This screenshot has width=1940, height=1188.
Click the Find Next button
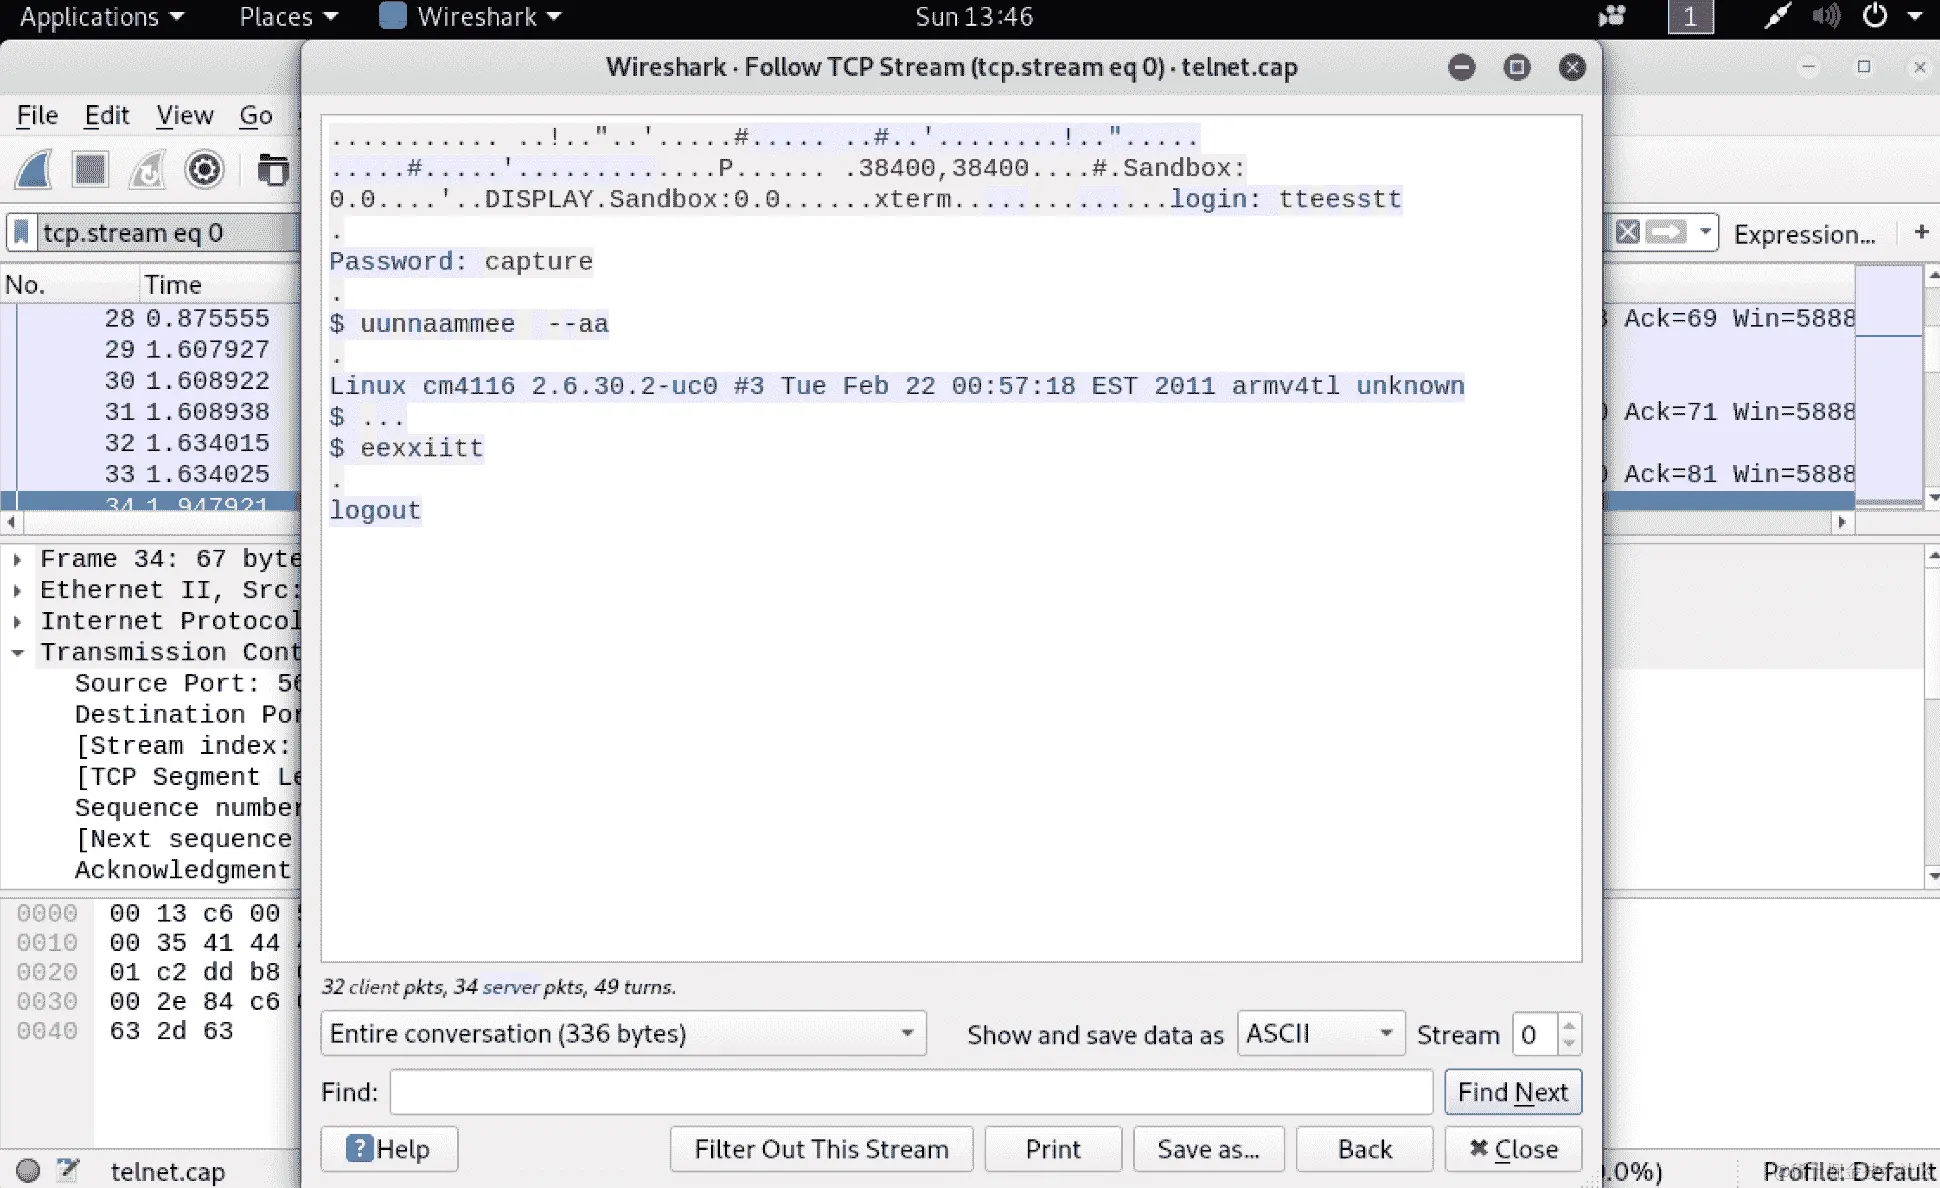[1512, 1092]
